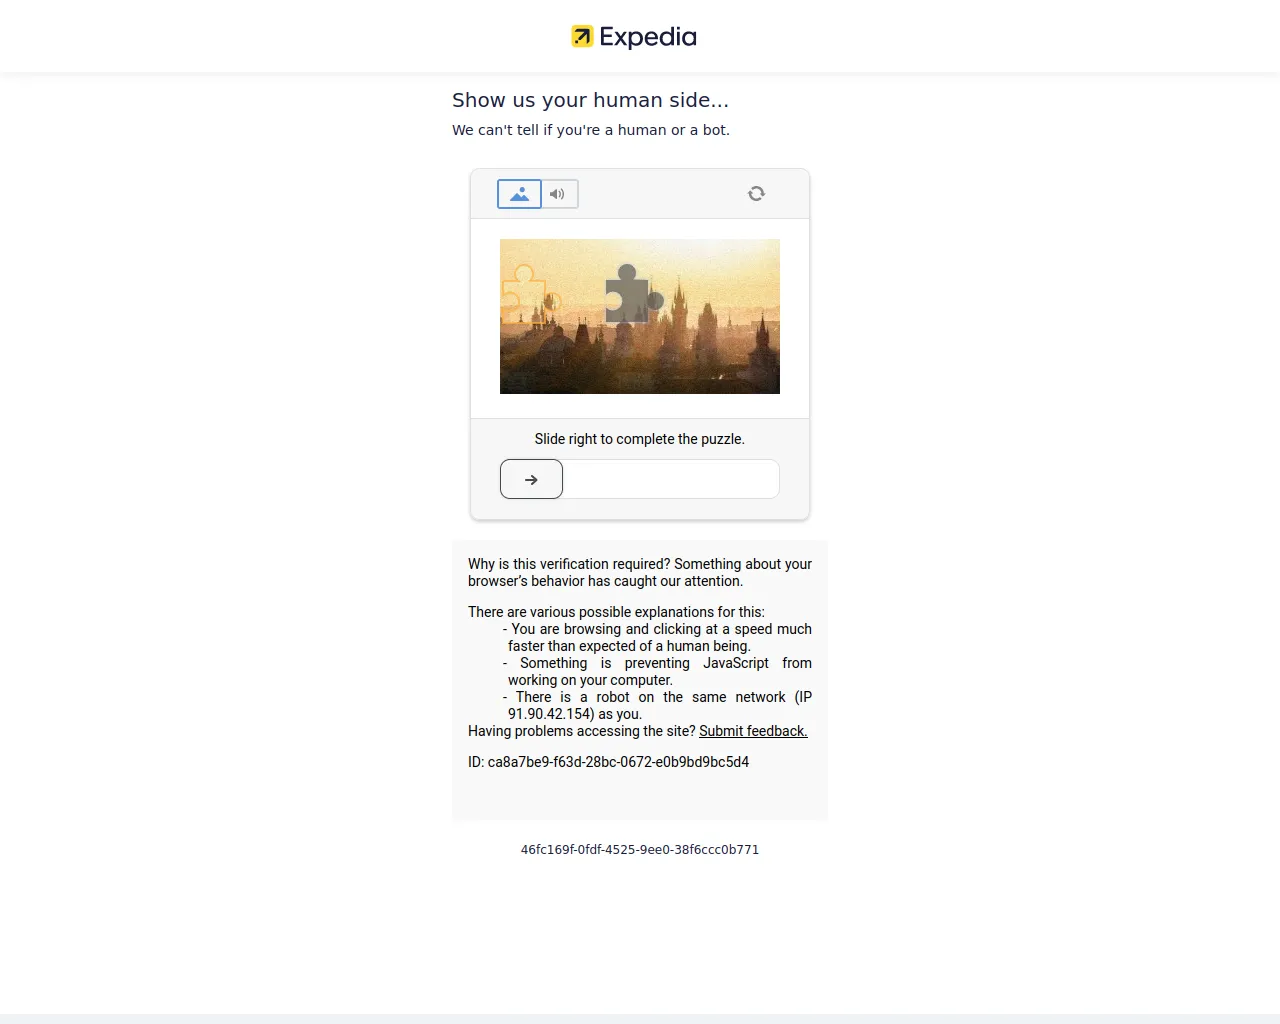Click the 'Something is preventing JavaScript' line
The width and height of the screenshot is (1280, 1024).
(x=659, y=663)
